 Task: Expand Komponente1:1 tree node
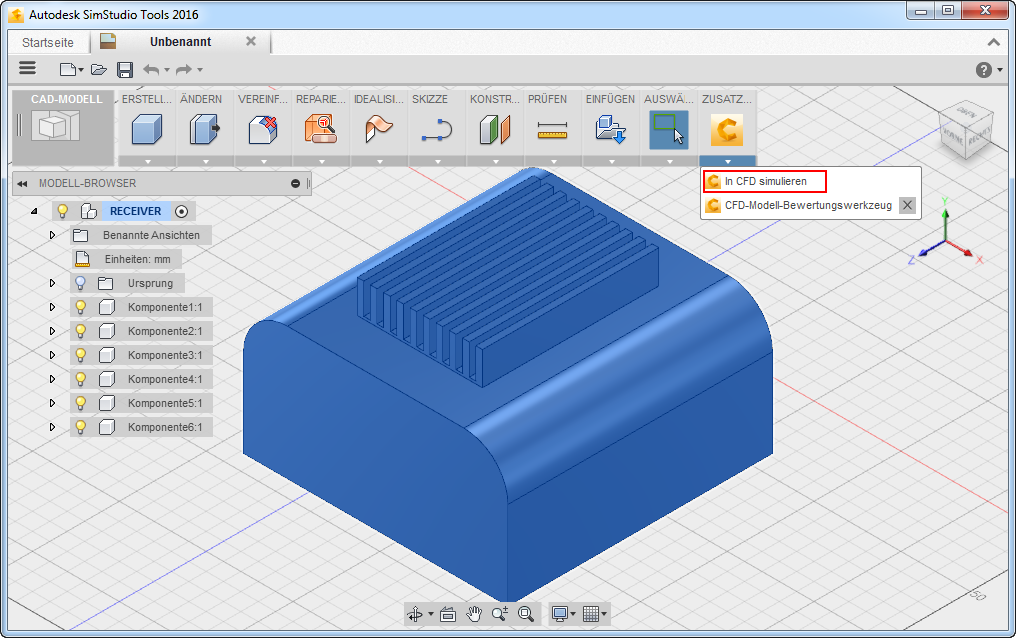point(52,307)
